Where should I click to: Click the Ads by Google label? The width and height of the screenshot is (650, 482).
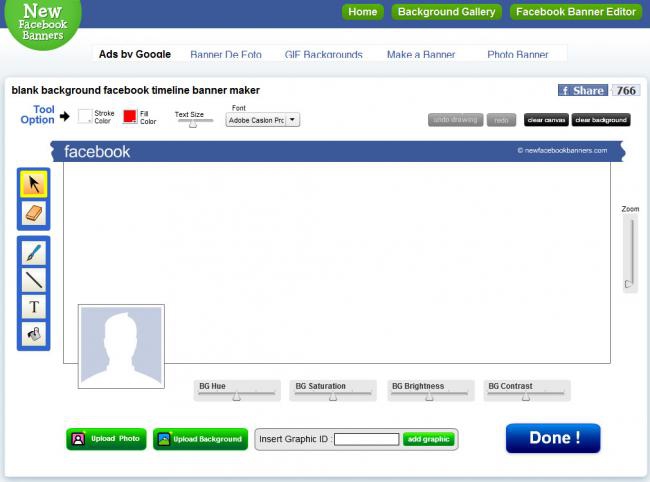(x=135, y=54)
